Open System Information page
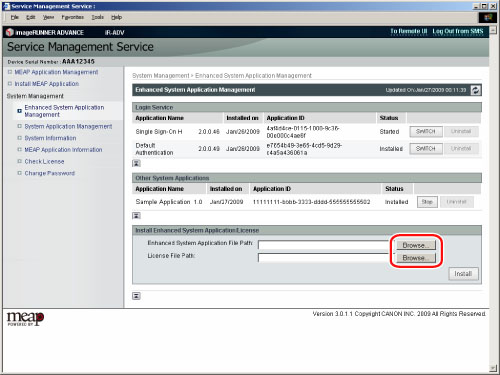The height and width of the screenshot is (375, 500). (50, 138)
